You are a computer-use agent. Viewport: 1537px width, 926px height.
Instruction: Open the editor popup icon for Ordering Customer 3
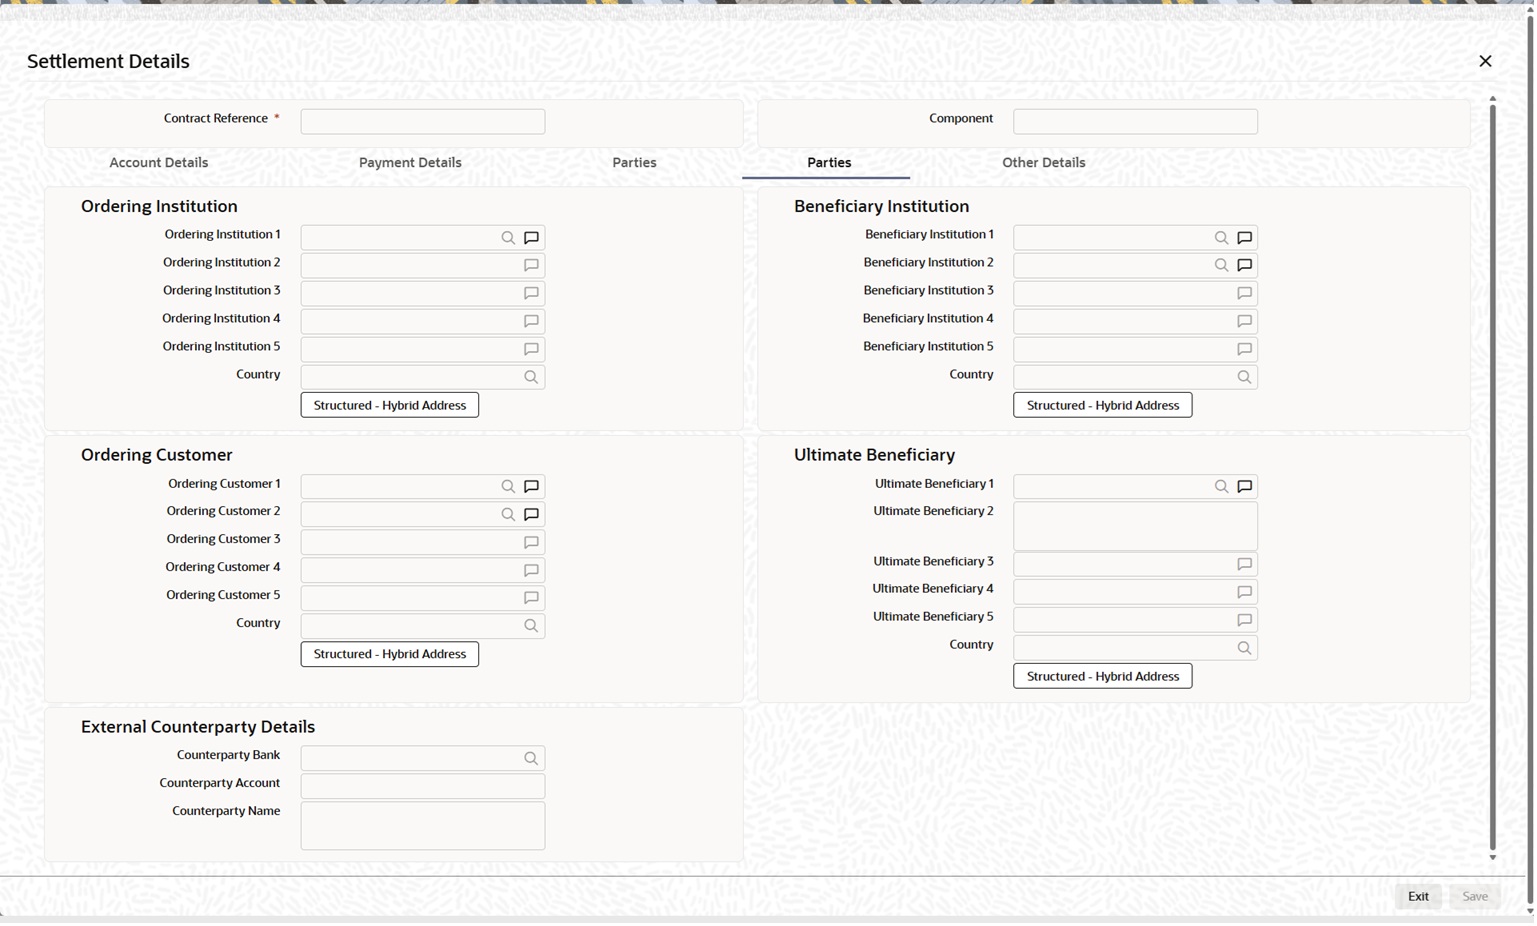532,543
